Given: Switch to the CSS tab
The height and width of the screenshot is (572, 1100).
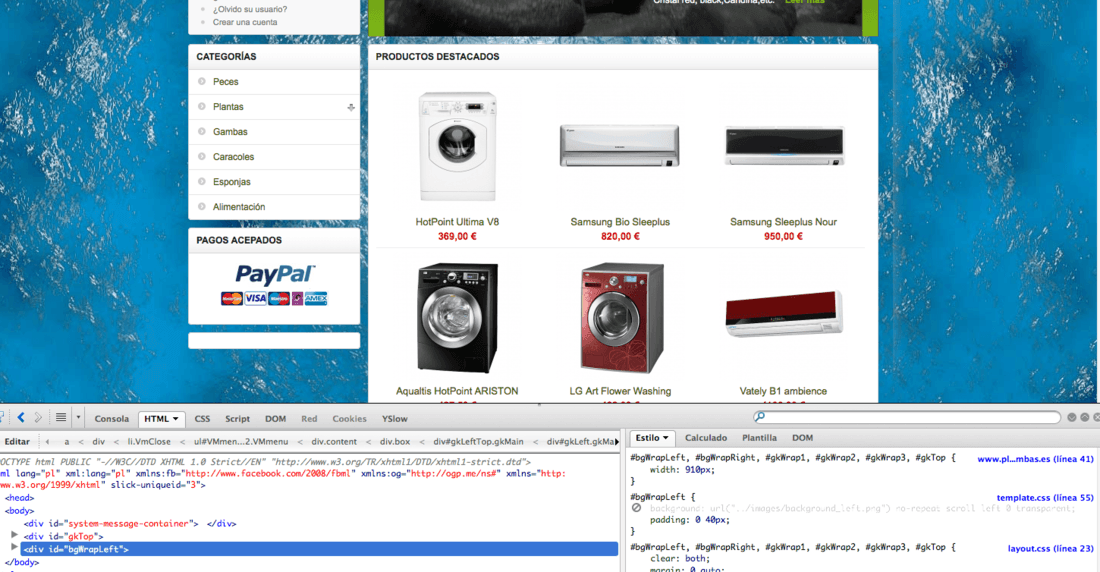Looking at the screenshot, I should coord(202,419).
